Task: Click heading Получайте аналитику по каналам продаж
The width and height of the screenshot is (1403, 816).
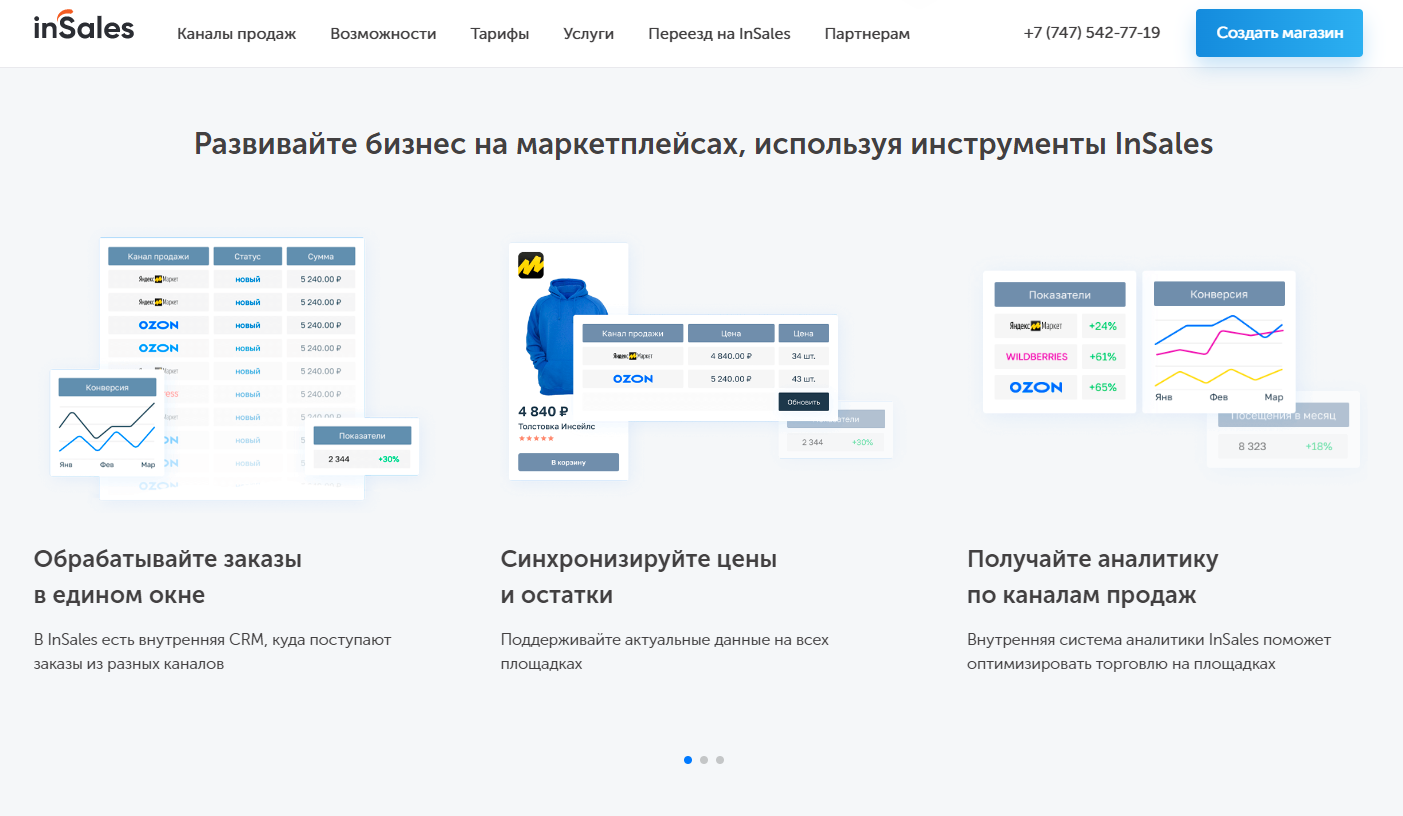Action: tap(1093, 577)
